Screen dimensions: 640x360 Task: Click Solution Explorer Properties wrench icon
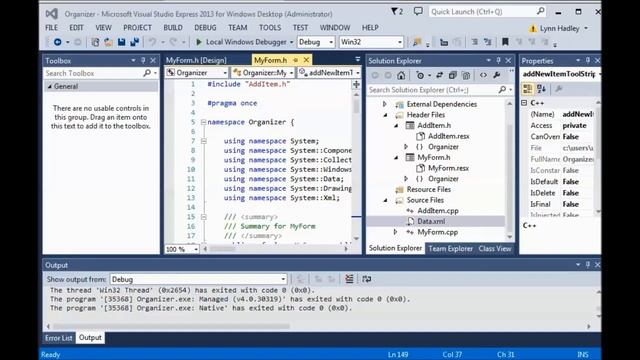(x=497, y=76)
